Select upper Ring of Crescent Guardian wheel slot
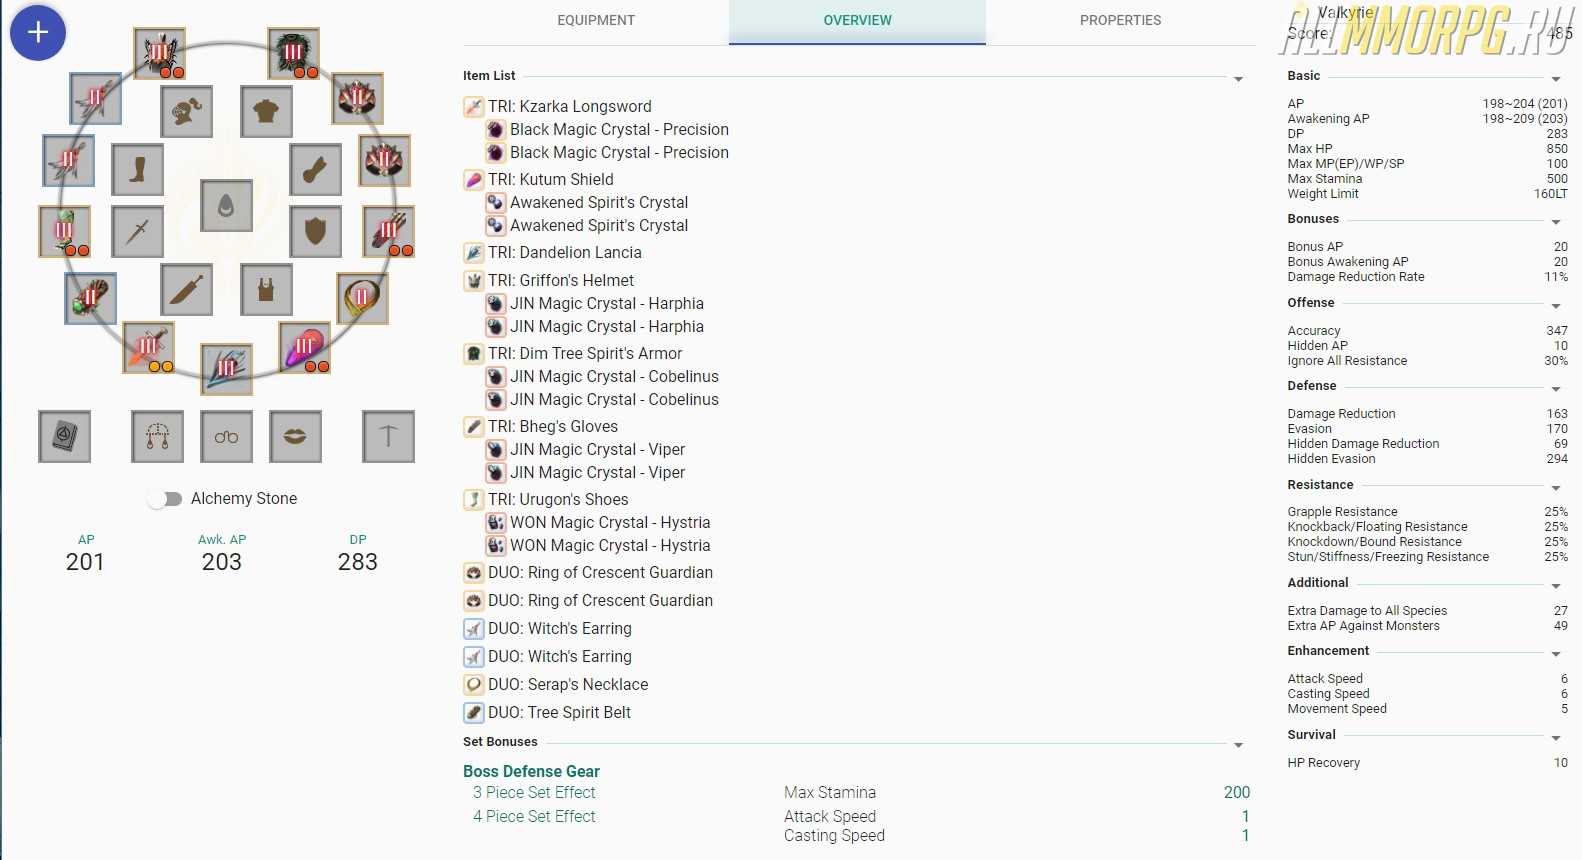This screenshot has height=860, width=1582. 357,98
